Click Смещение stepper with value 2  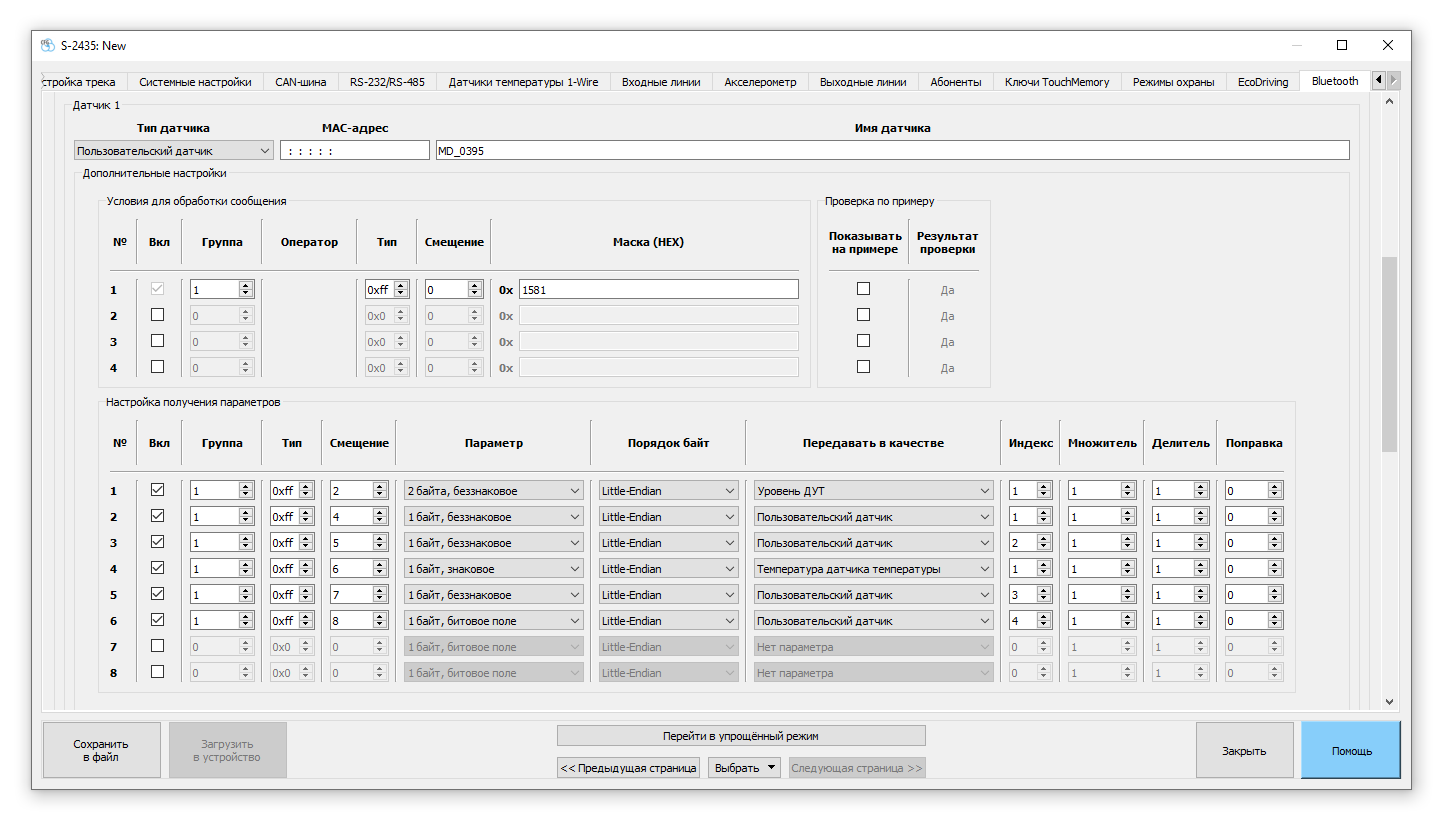point(358,491)
